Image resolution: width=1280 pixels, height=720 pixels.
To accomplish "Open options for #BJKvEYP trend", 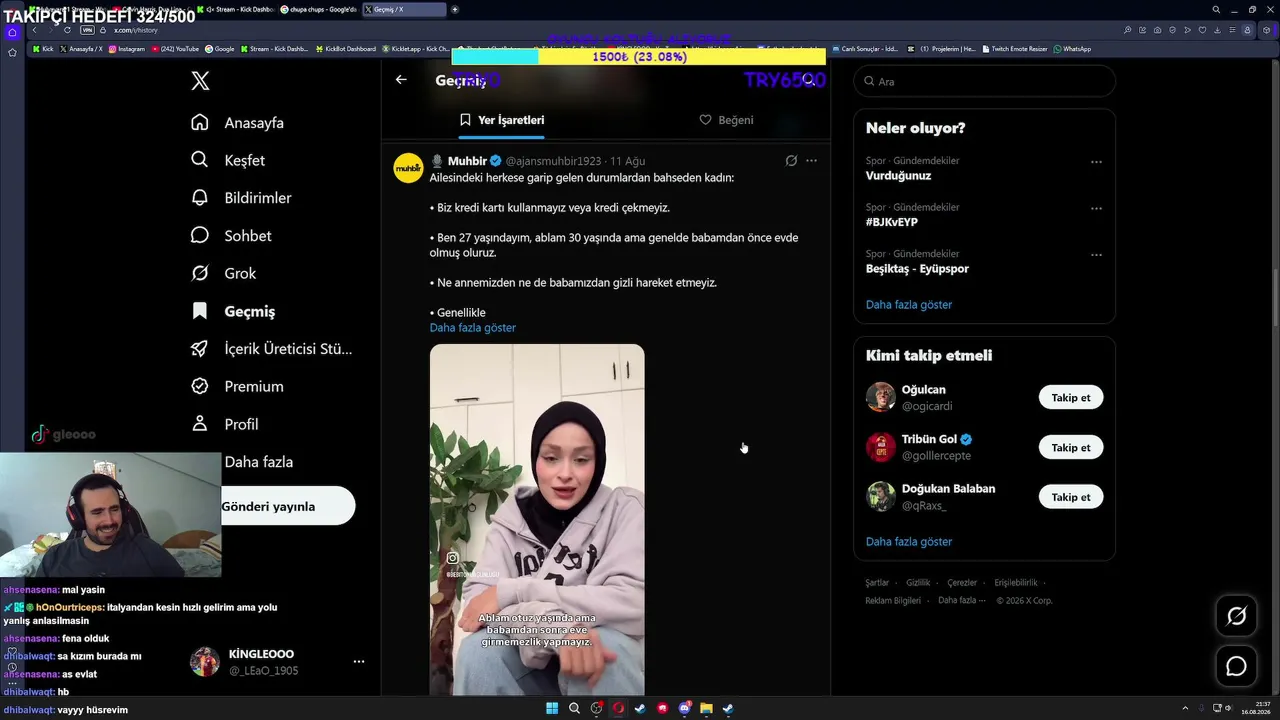I will (1096, 209).
